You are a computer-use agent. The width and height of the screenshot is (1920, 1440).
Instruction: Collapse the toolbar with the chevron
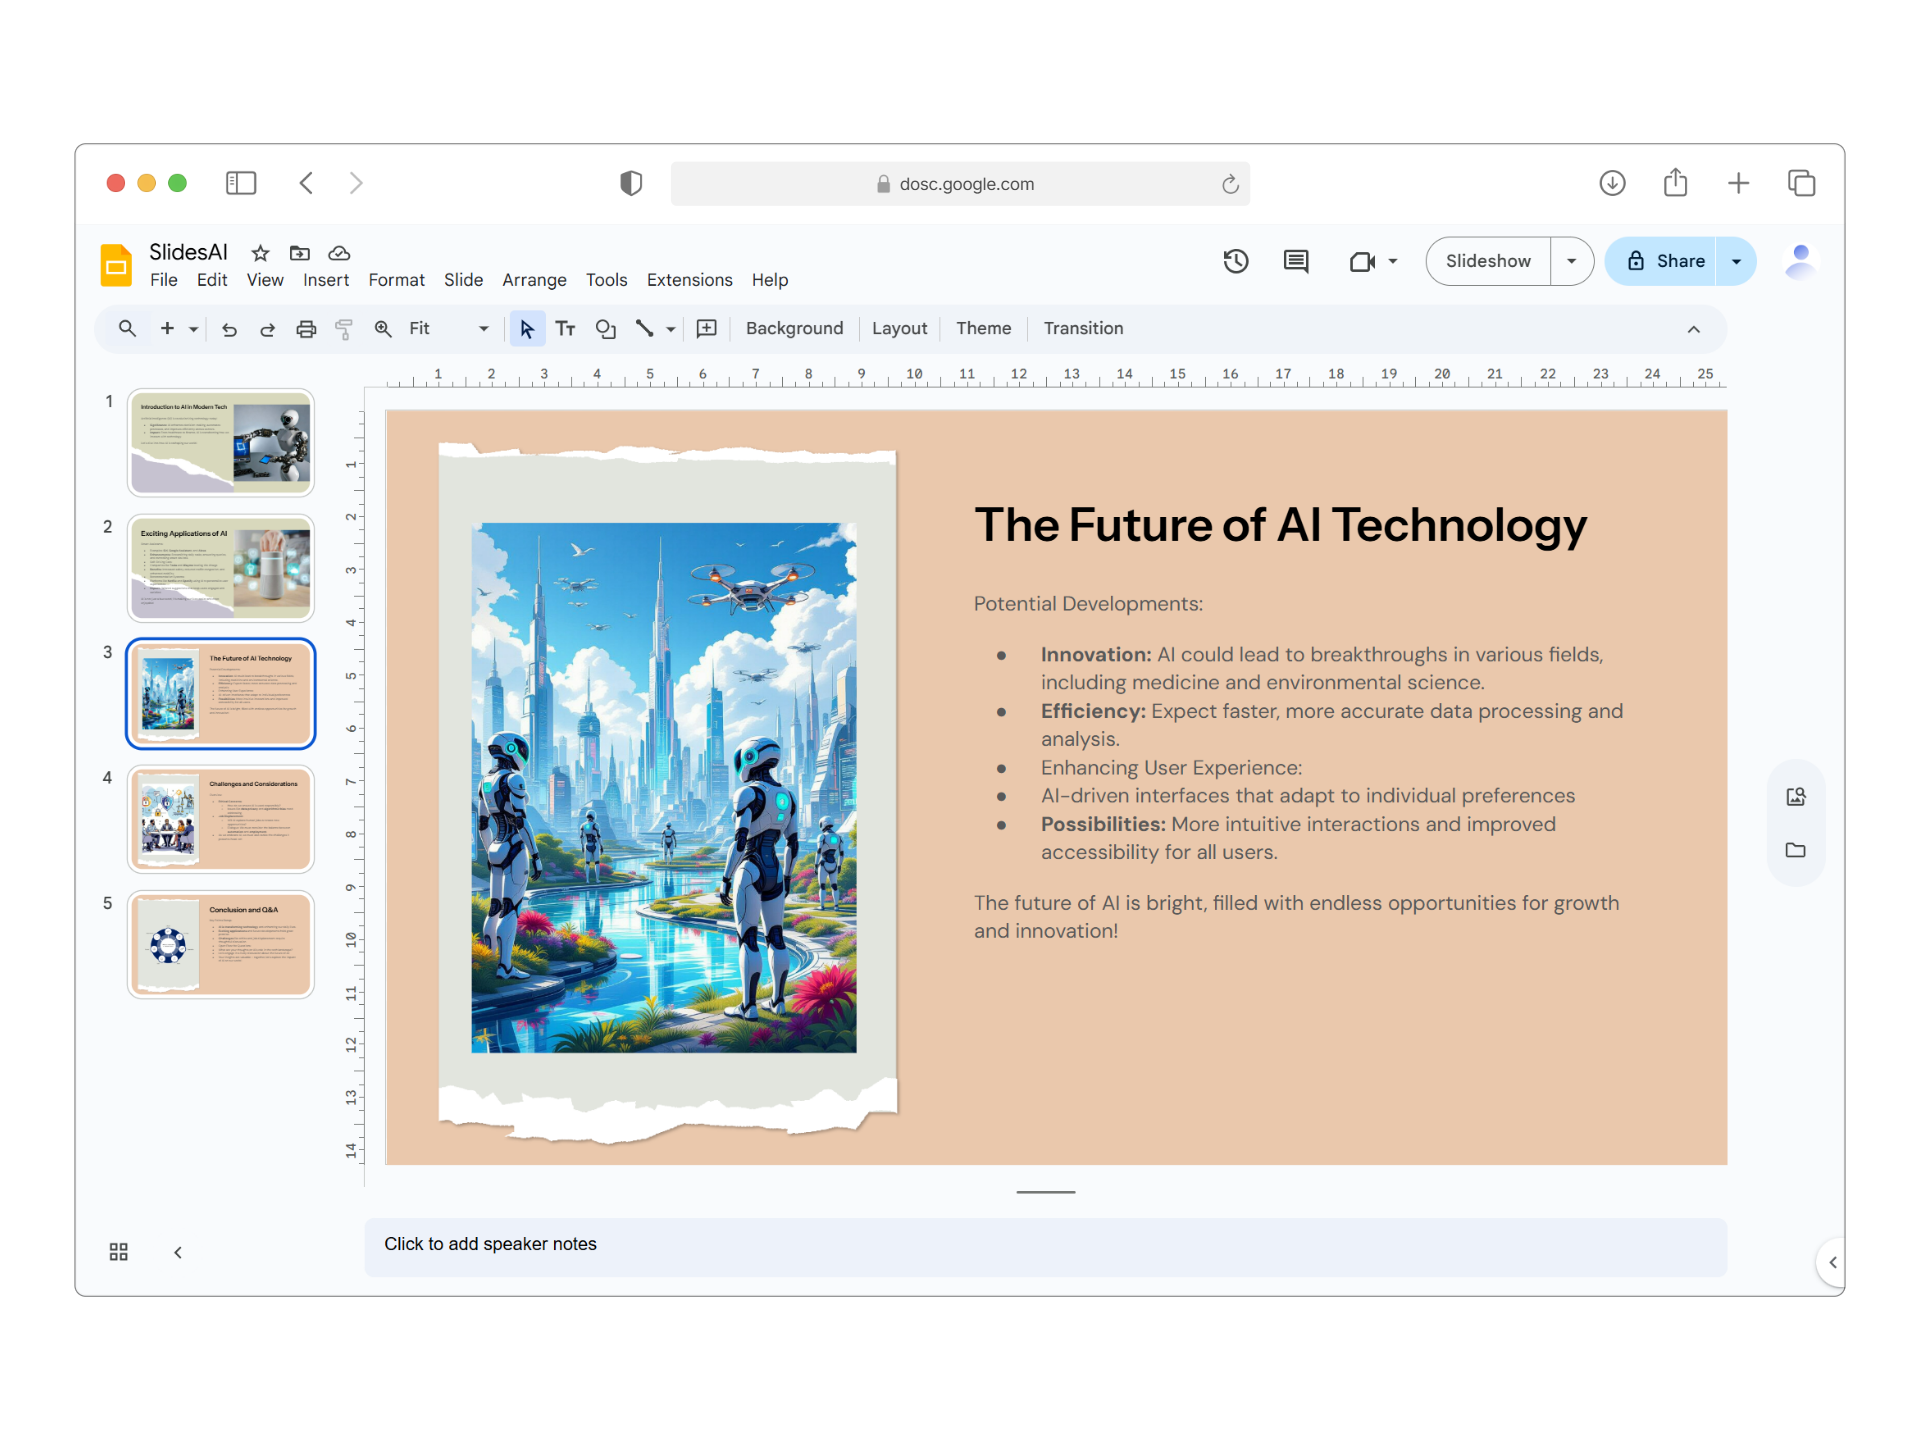(x=1694, y=329)
